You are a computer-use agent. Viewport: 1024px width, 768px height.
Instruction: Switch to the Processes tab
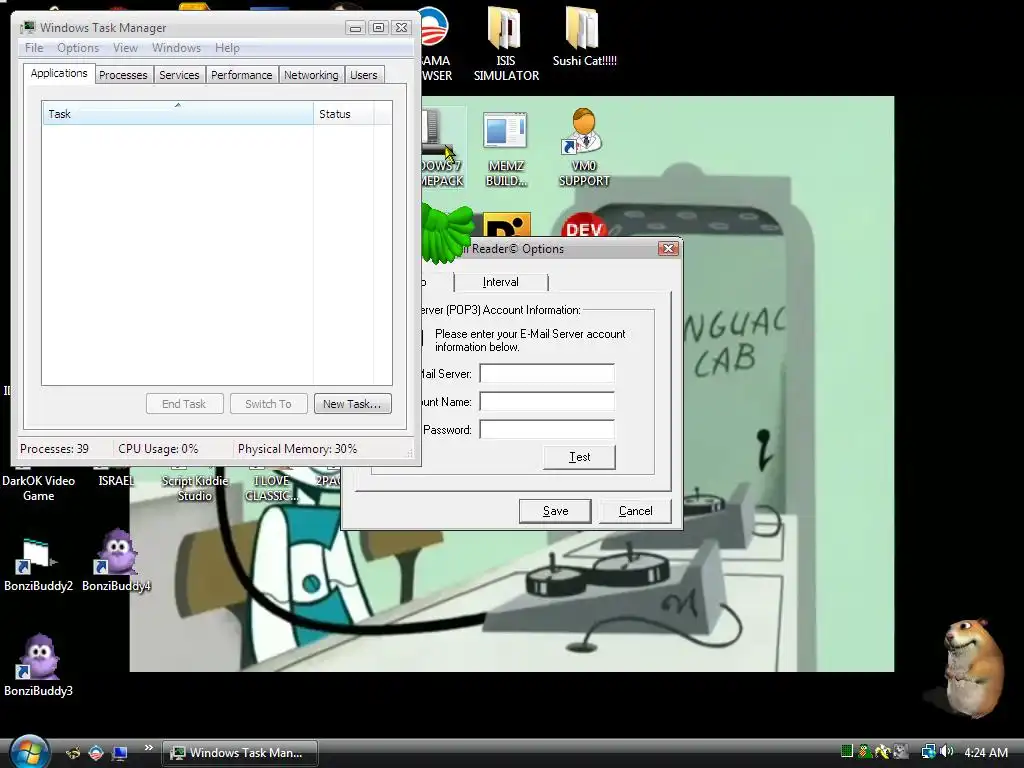click(x=123, y=75)
